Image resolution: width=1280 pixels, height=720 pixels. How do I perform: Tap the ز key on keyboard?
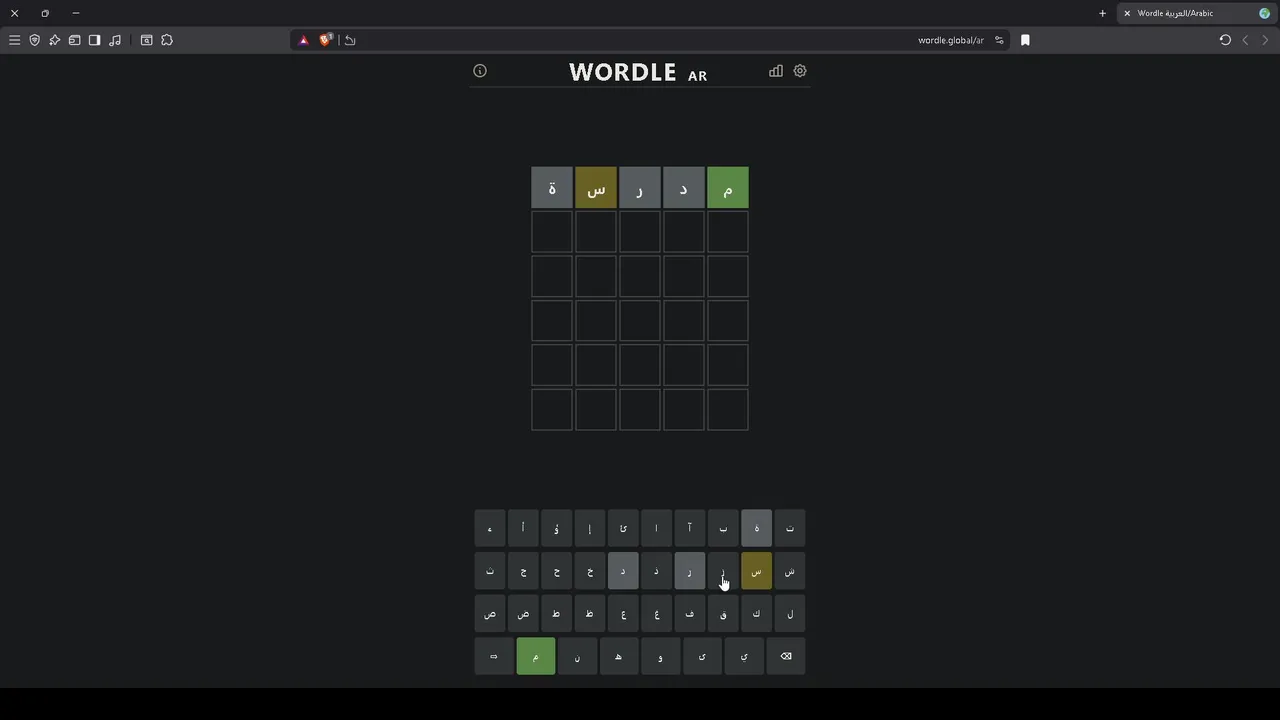(723, 571)
